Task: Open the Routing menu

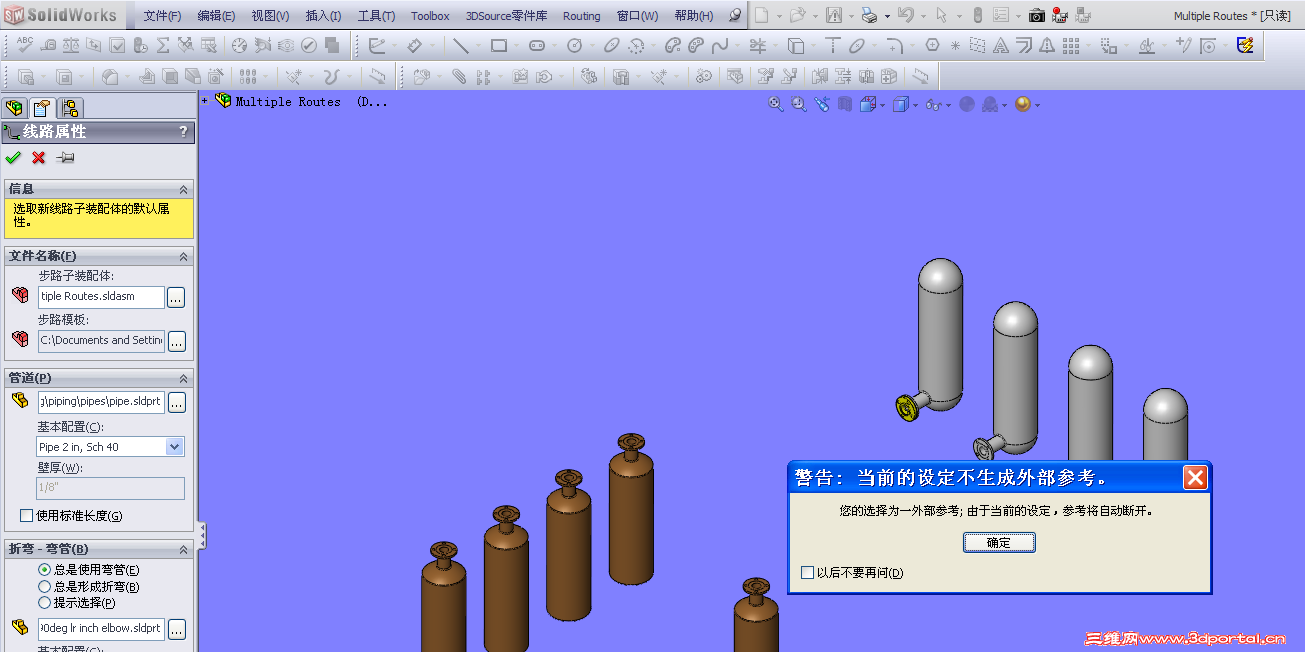Action: pyautogui.click(x=581, y=16)
